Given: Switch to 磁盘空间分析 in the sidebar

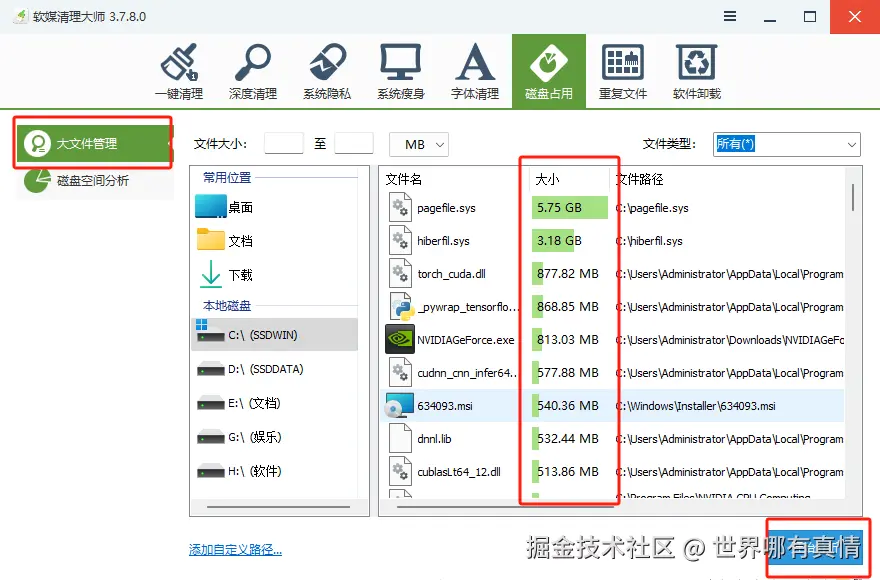Looking at the screenshot, I should (94, 180).
